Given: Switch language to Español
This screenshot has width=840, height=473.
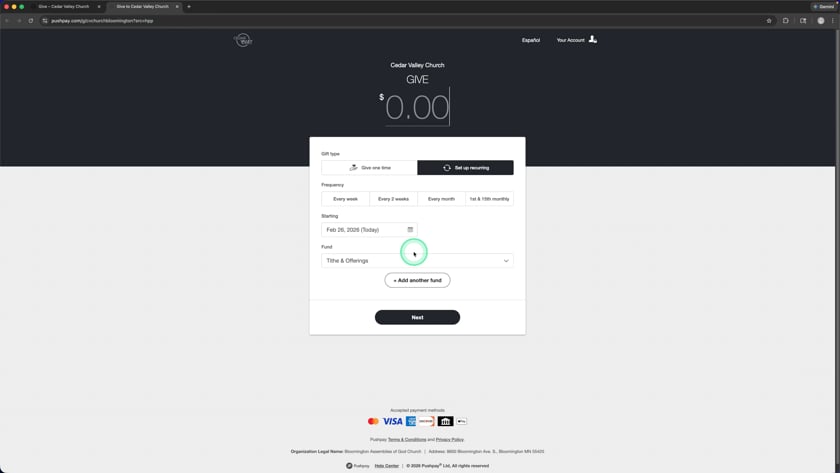Looking at the screenshot, I should 531,40.
